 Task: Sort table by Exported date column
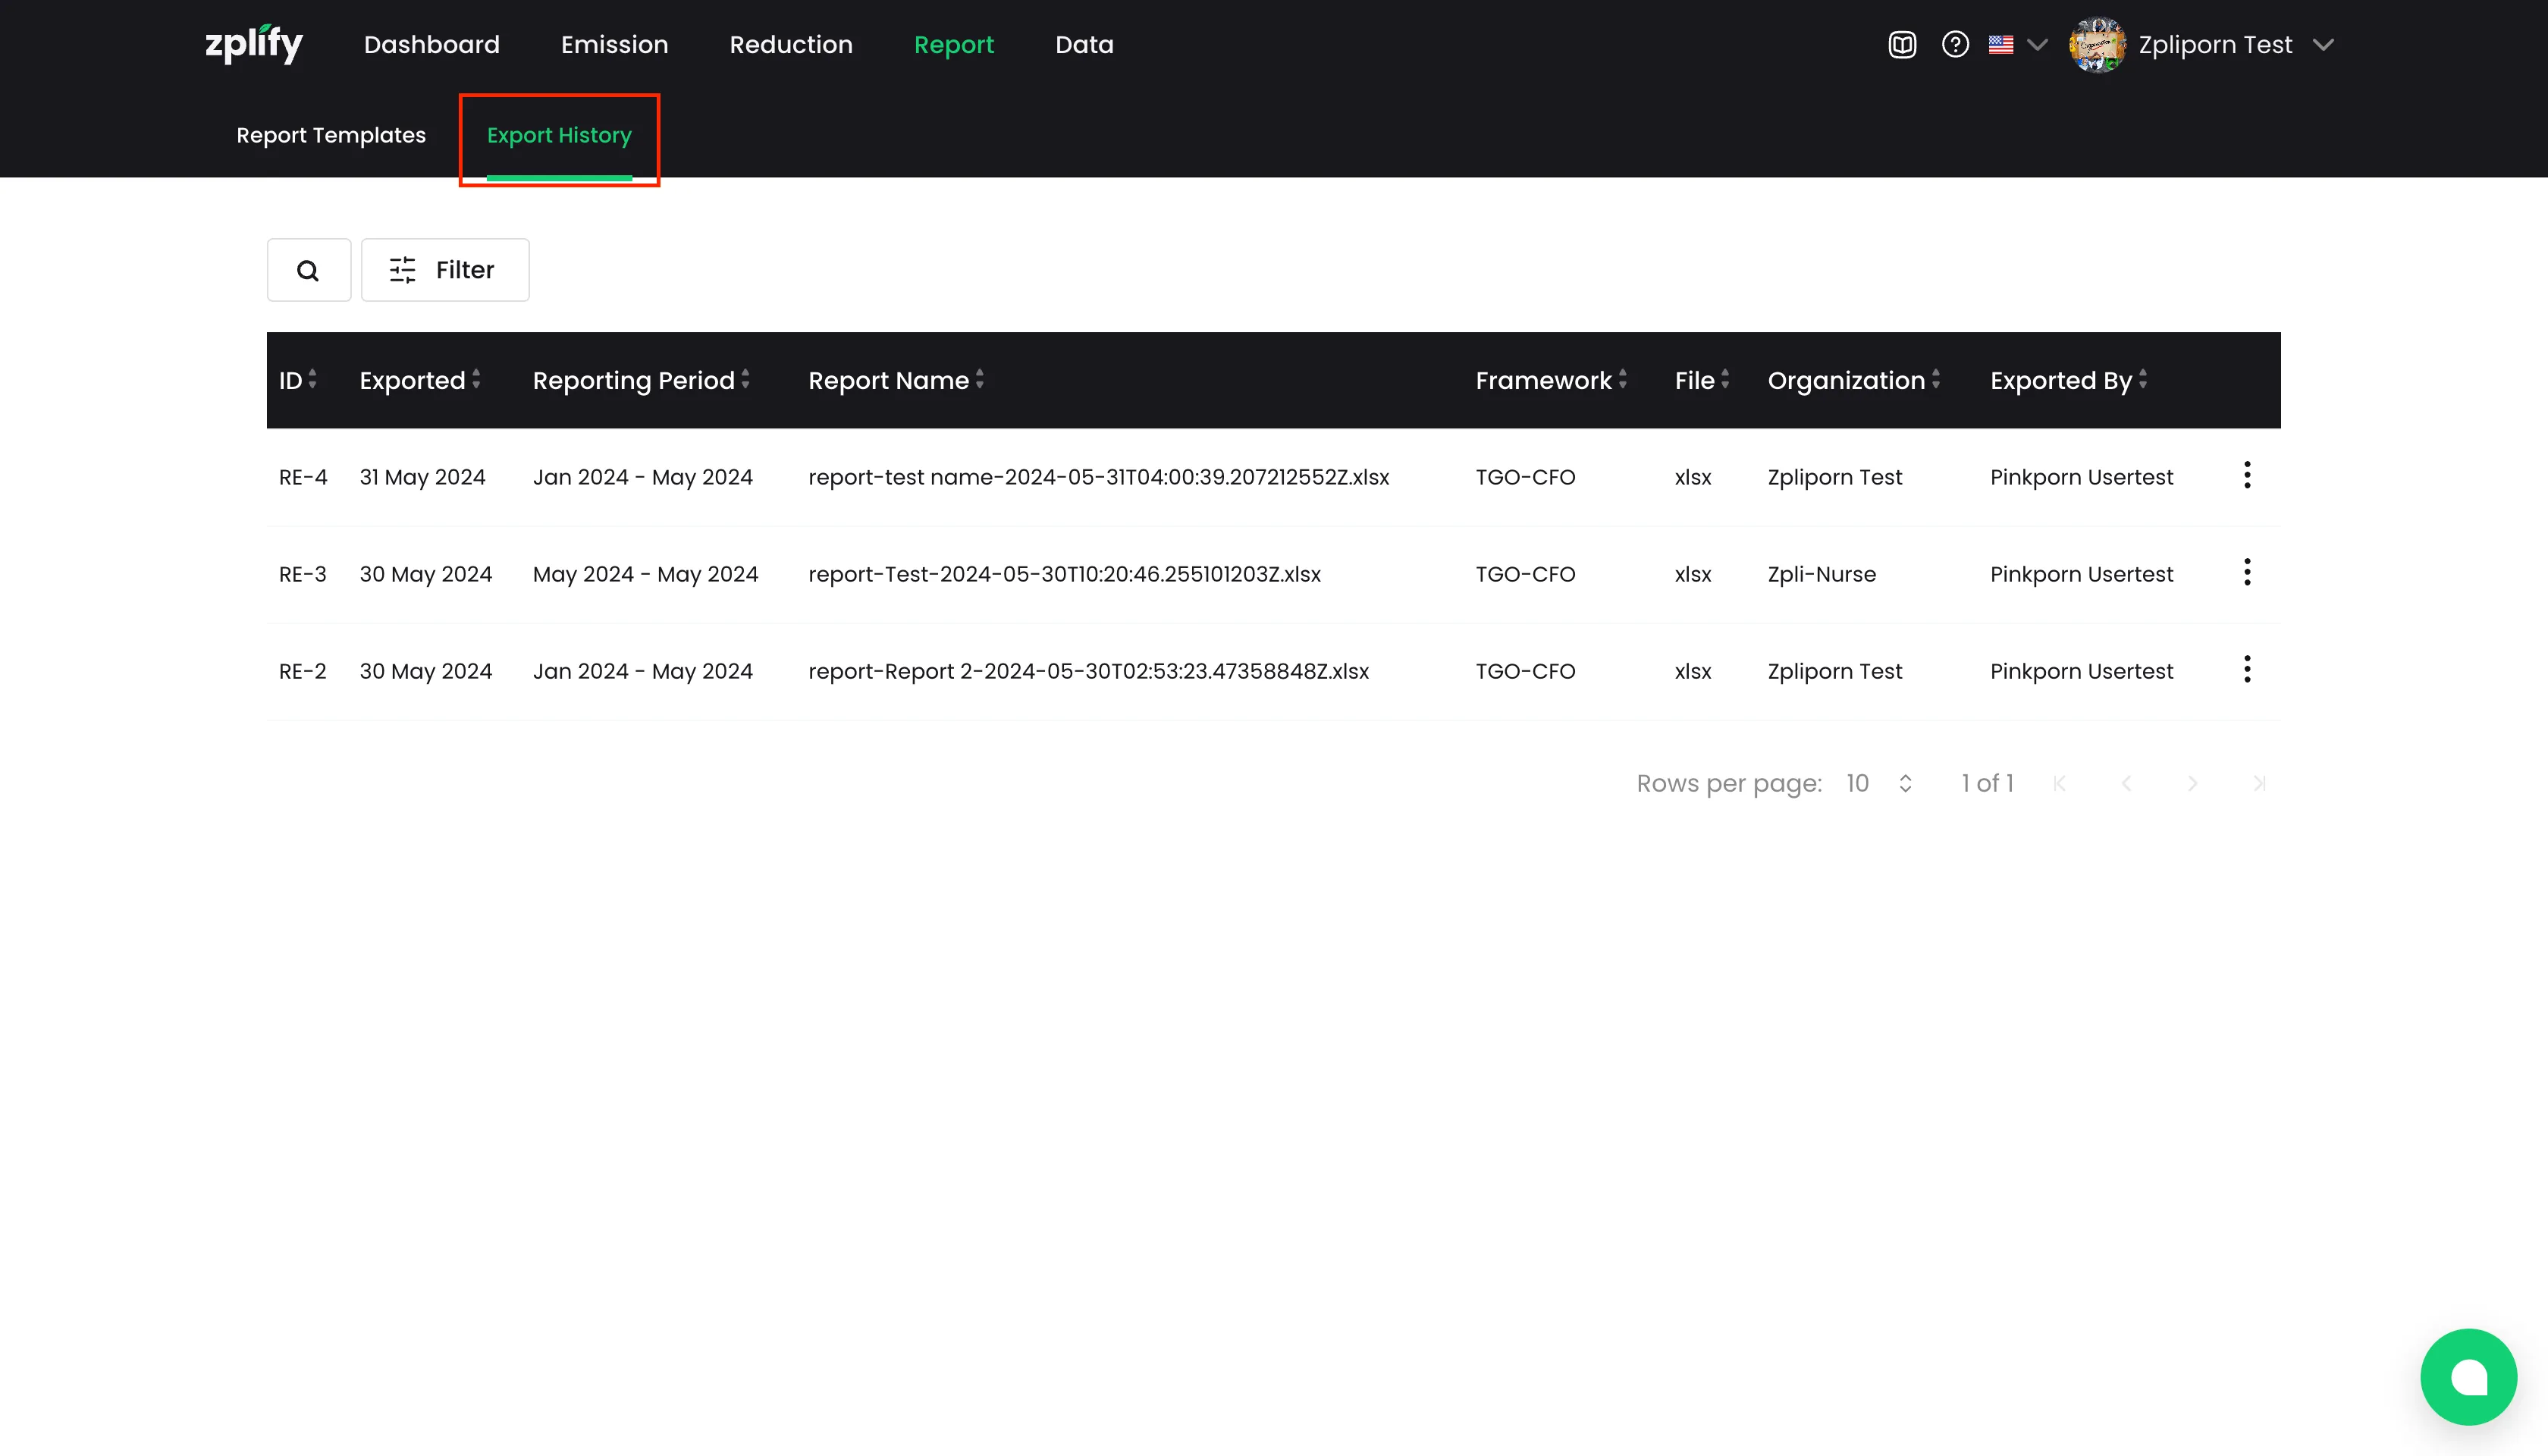point(419,380)
